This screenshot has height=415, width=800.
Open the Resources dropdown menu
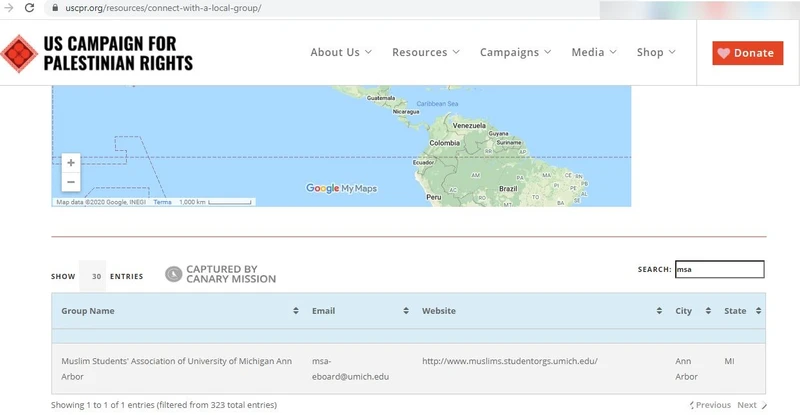pyautogui.click(x=426, y=52)
